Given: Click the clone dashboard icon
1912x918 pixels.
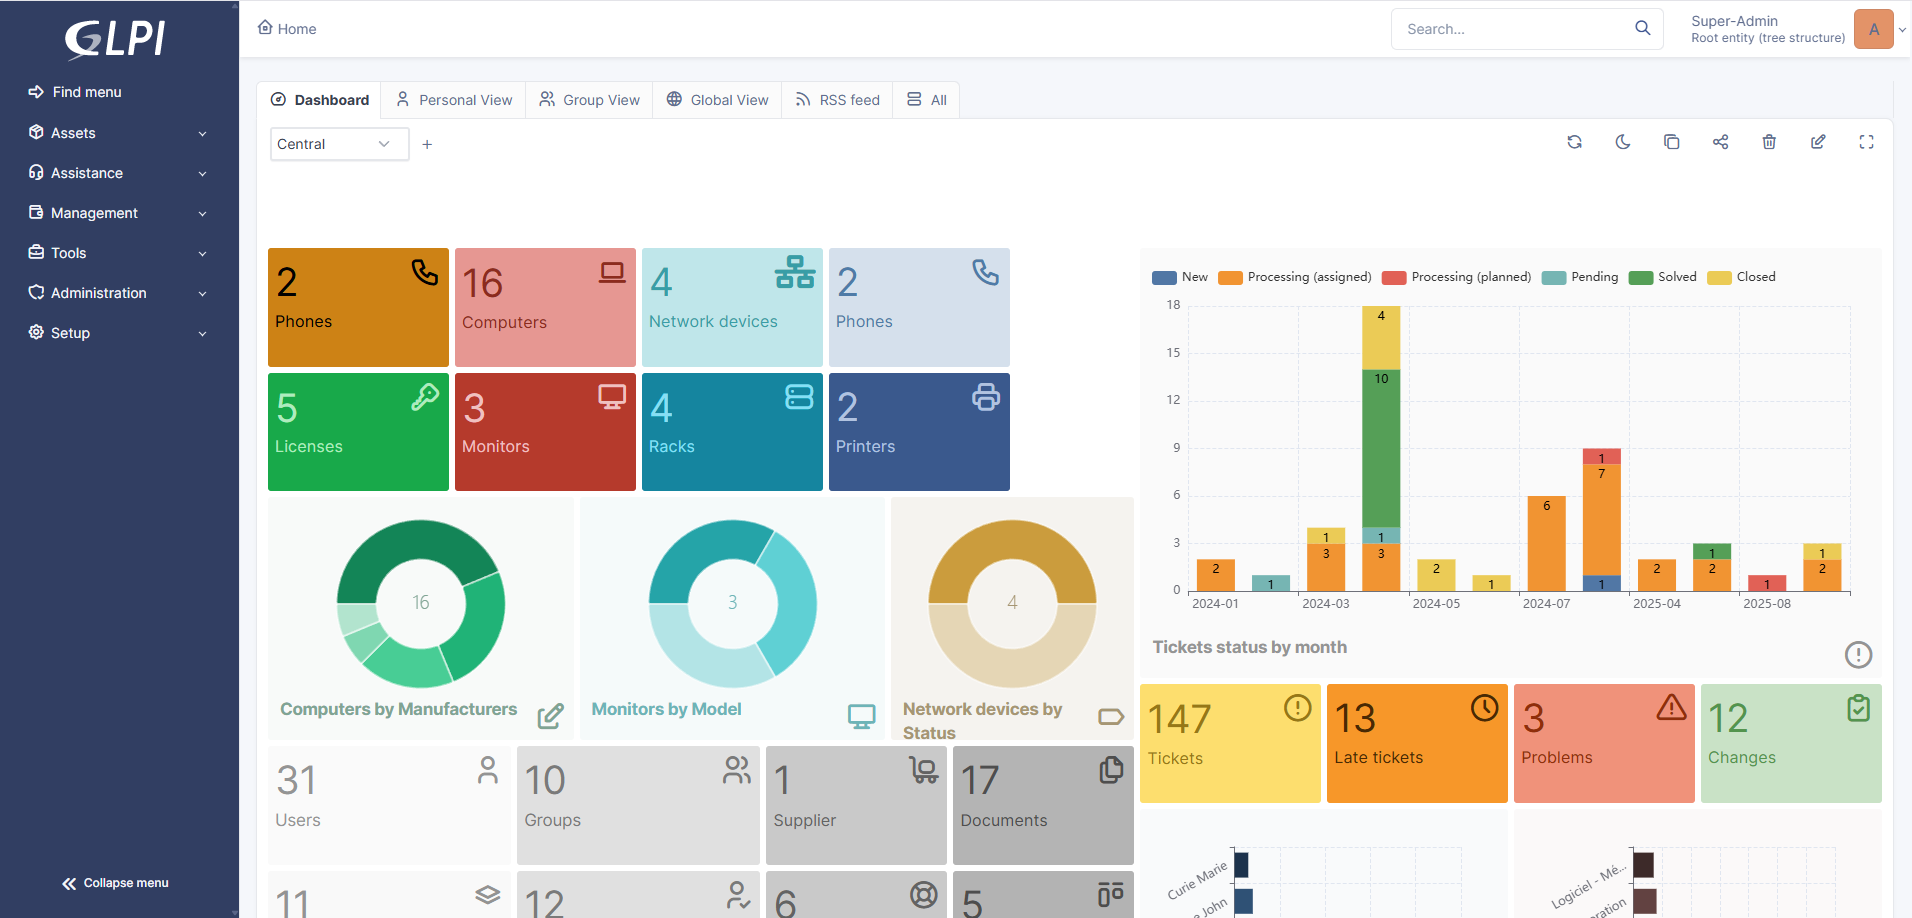Looking at the screenshot, I should (x=1671, y=142).
